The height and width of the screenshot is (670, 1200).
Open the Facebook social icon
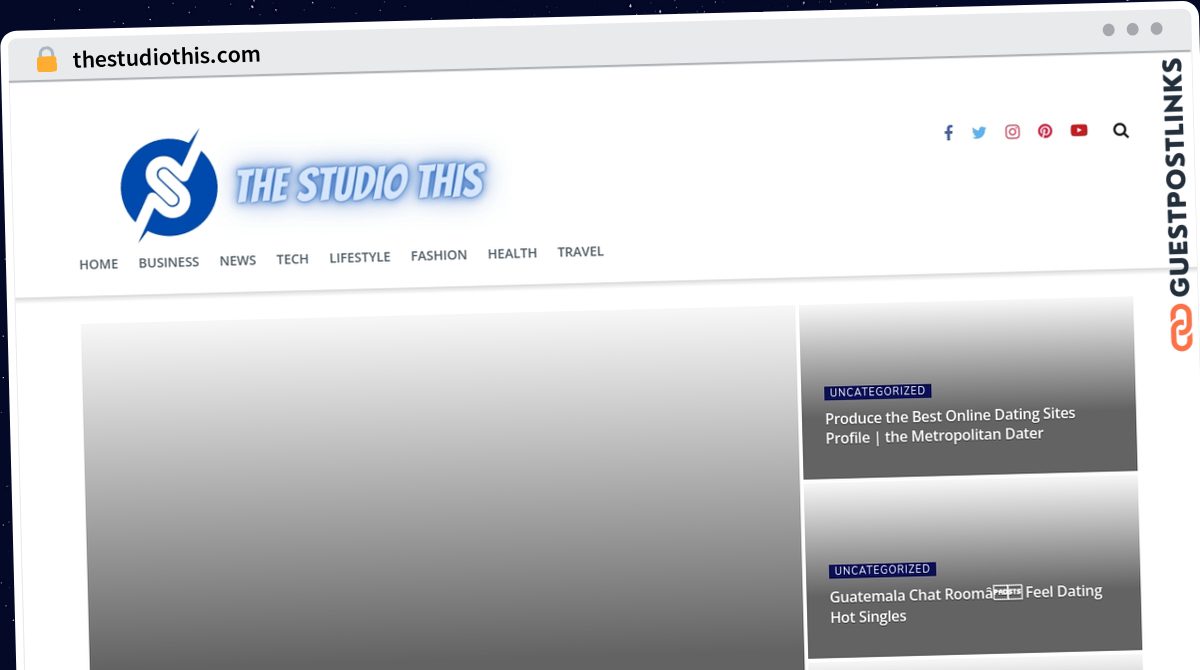coord(948,133)
